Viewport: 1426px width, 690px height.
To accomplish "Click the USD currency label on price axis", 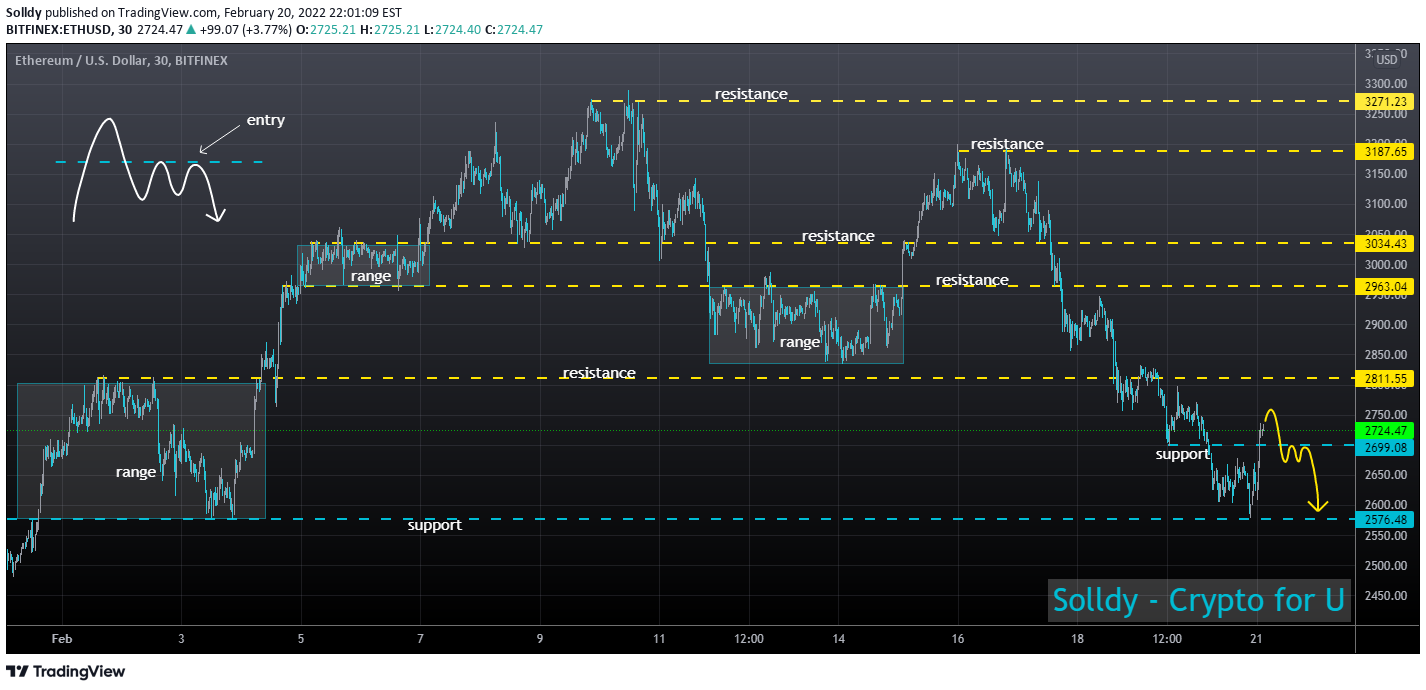I will point(1386,61).
